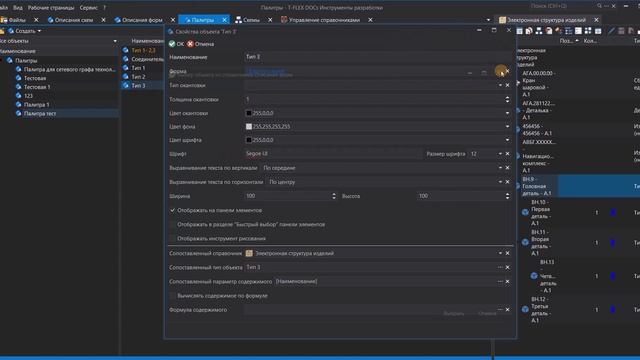
Task: Open the Вид menu
Action: coord(18,7)
